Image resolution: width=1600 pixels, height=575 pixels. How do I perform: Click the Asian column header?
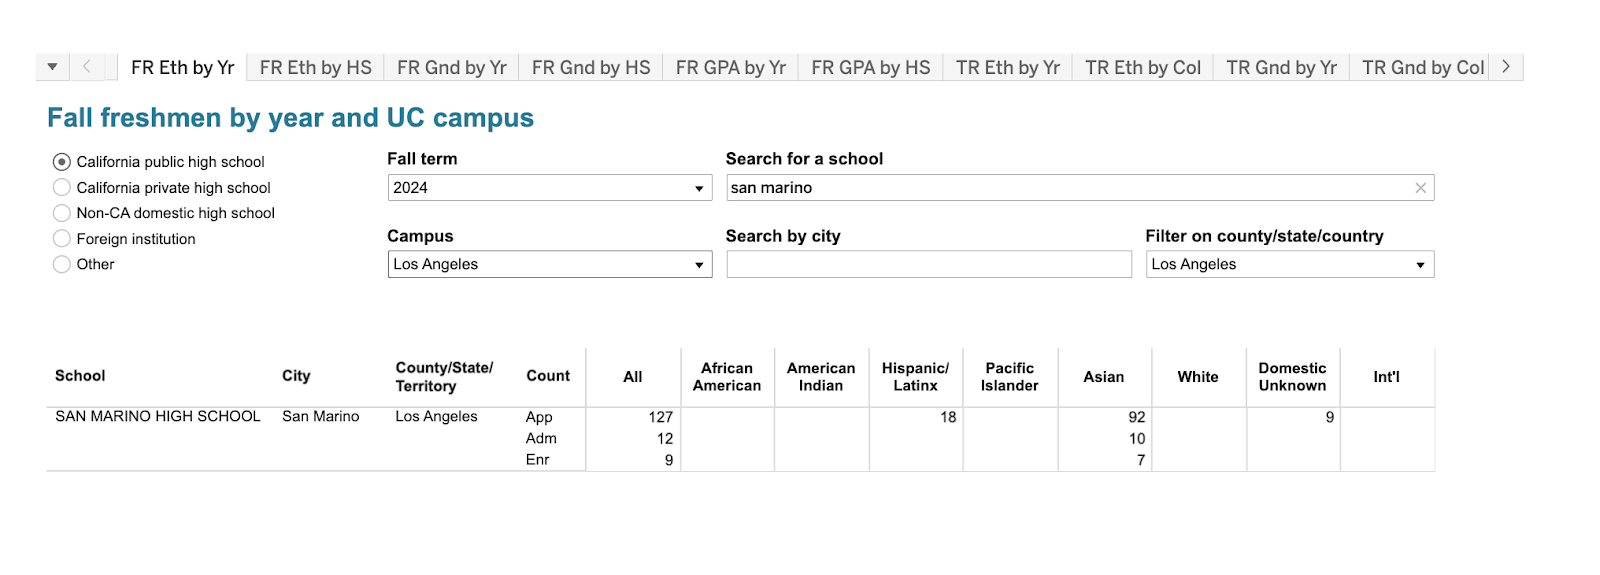(1103, 377)
